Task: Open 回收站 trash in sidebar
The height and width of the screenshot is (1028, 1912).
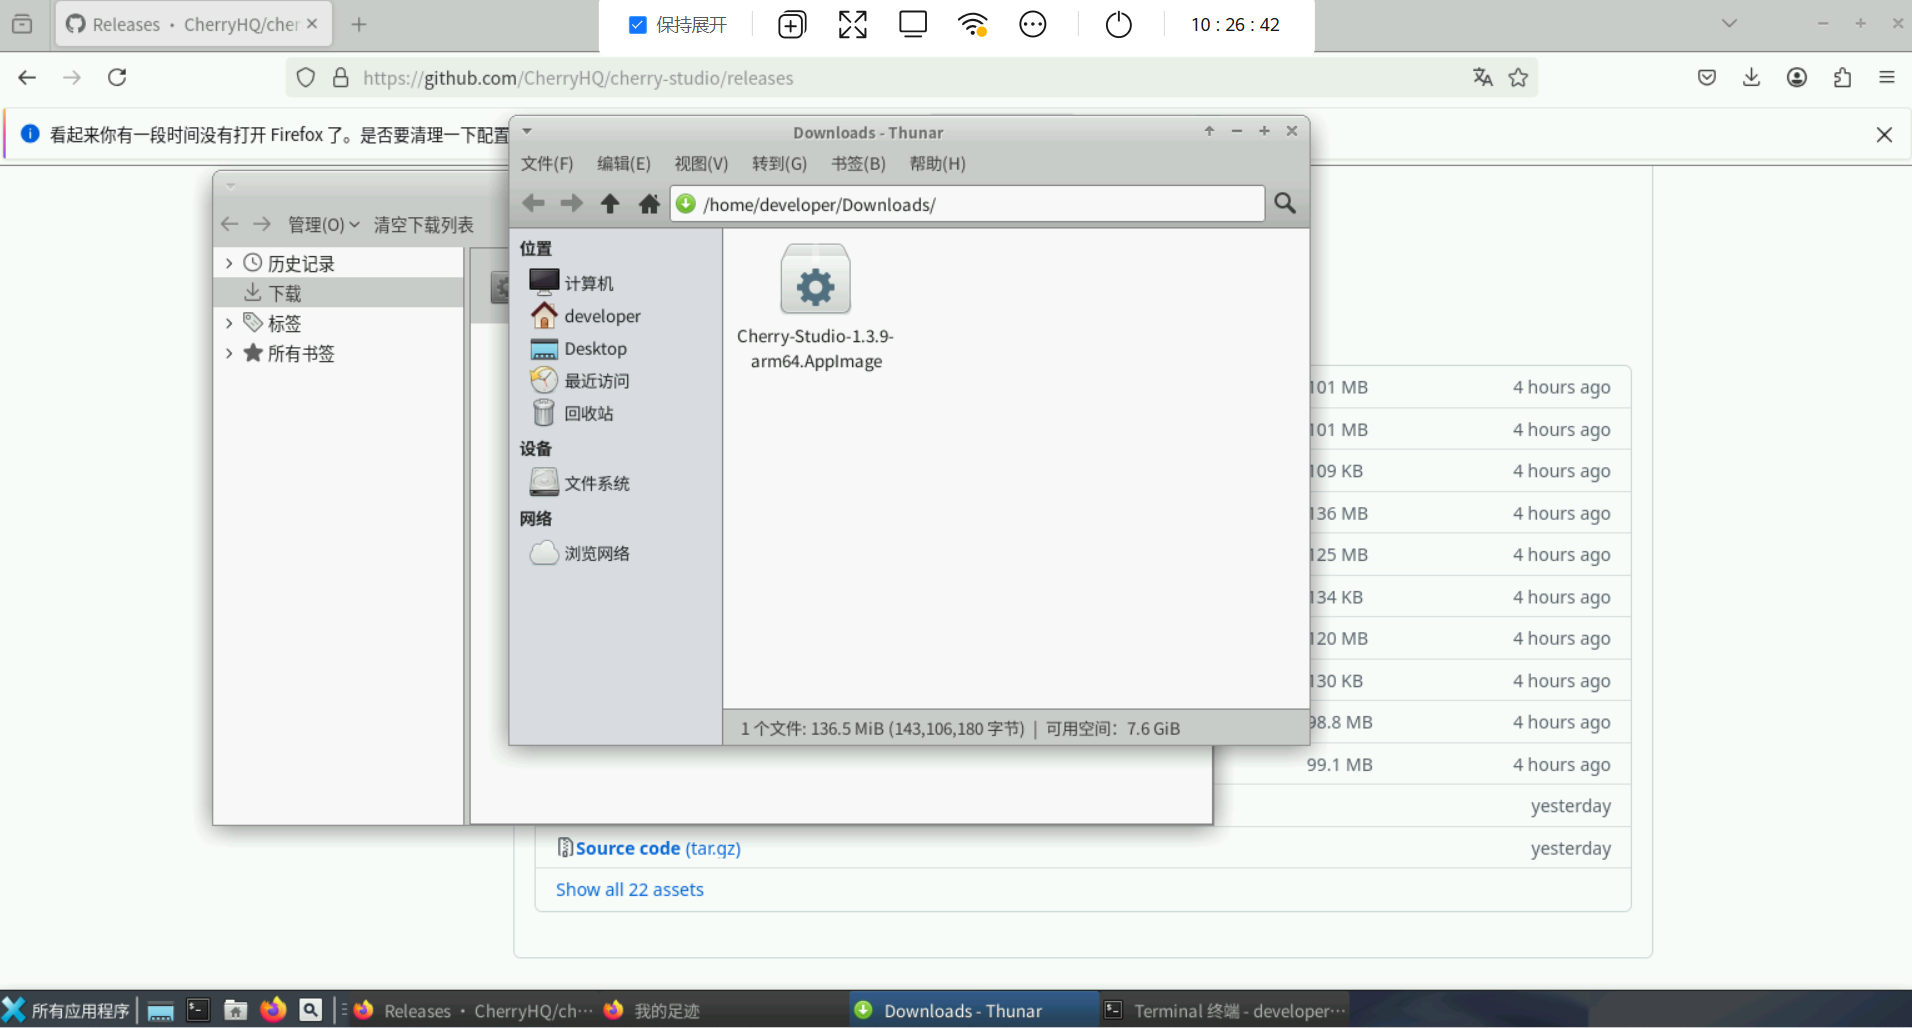Action: (x=572, y=413)
